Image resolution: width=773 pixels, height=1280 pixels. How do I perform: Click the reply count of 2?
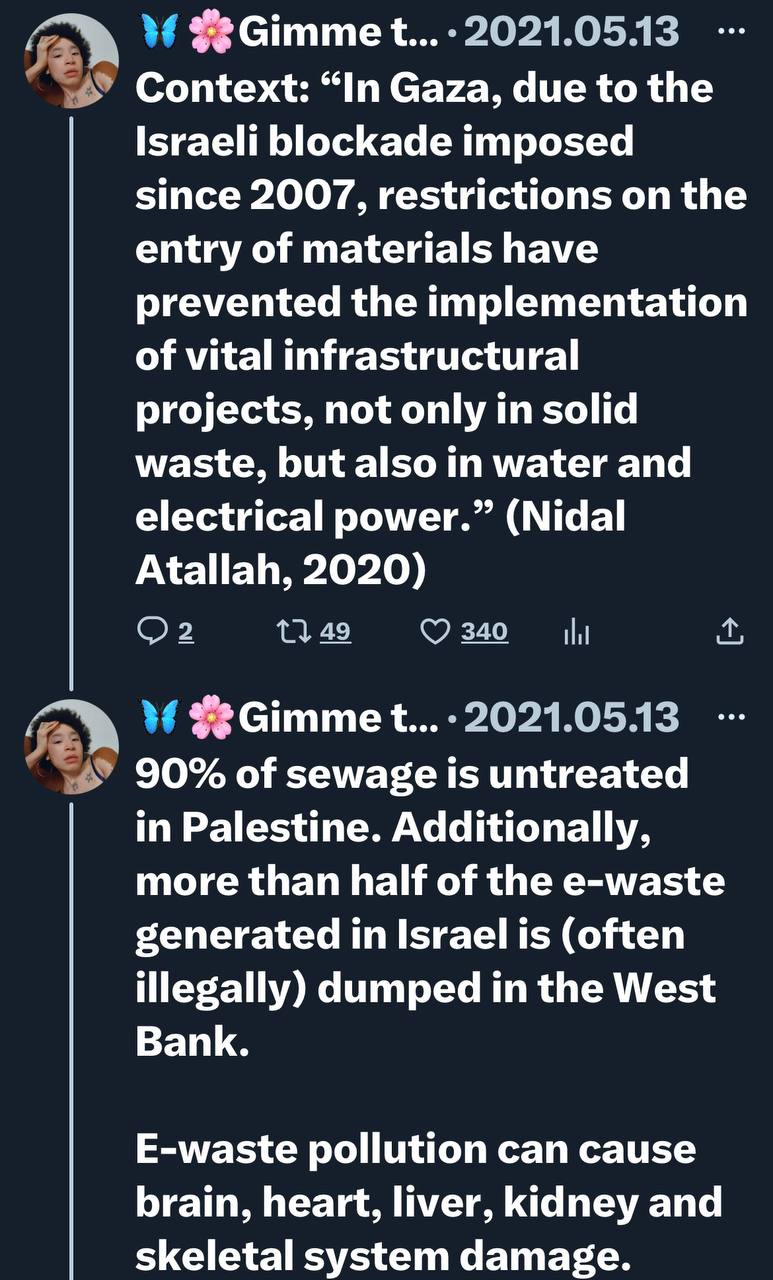pyautogui.click(x=184, y=631)
